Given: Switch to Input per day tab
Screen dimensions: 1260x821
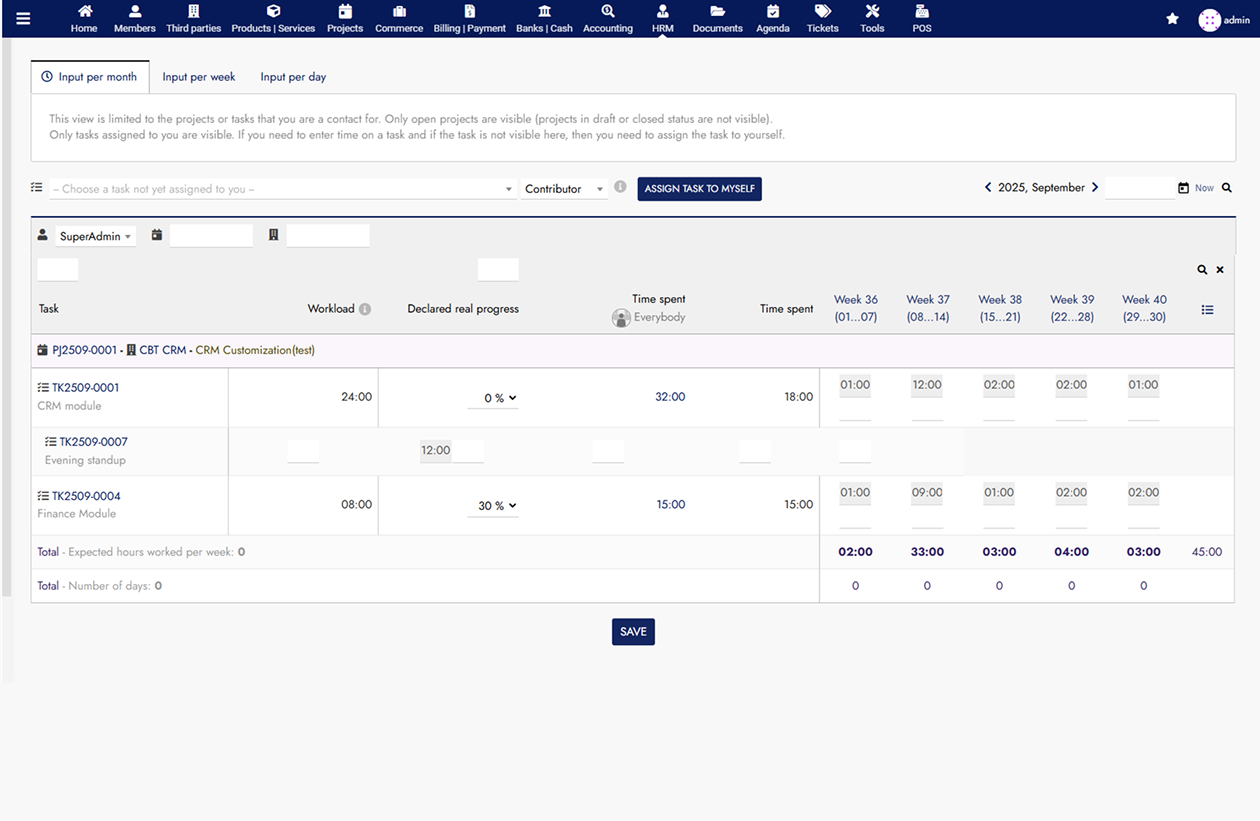Looking at the screenshot, I should pos(293,77).
